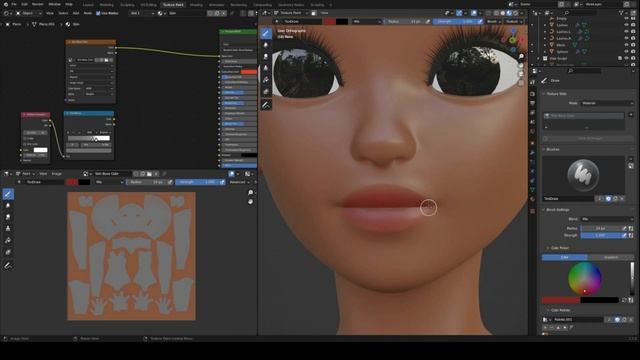Viewport: 640px width, 360px height.
Task: Select the Draw tool in the 3D viewport toolbar
Action: coord(266,33)
